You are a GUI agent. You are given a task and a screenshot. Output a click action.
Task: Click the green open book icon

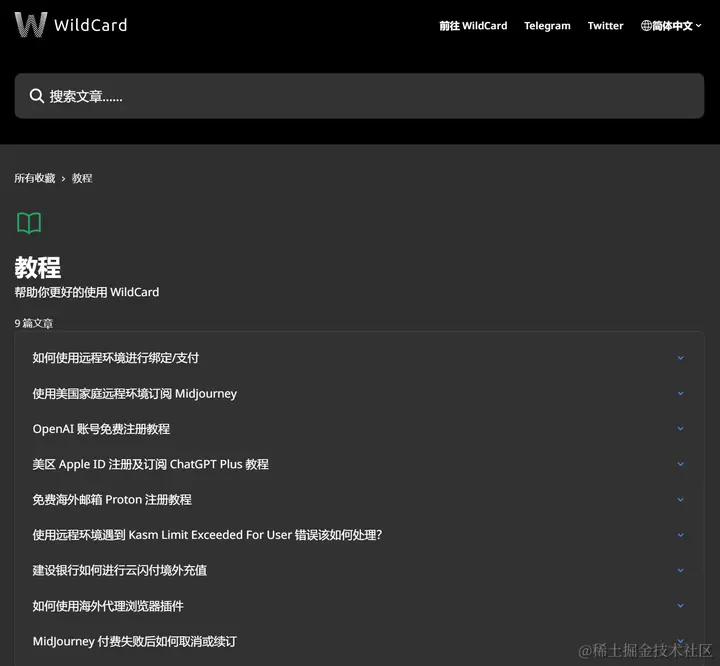(29, 223)
